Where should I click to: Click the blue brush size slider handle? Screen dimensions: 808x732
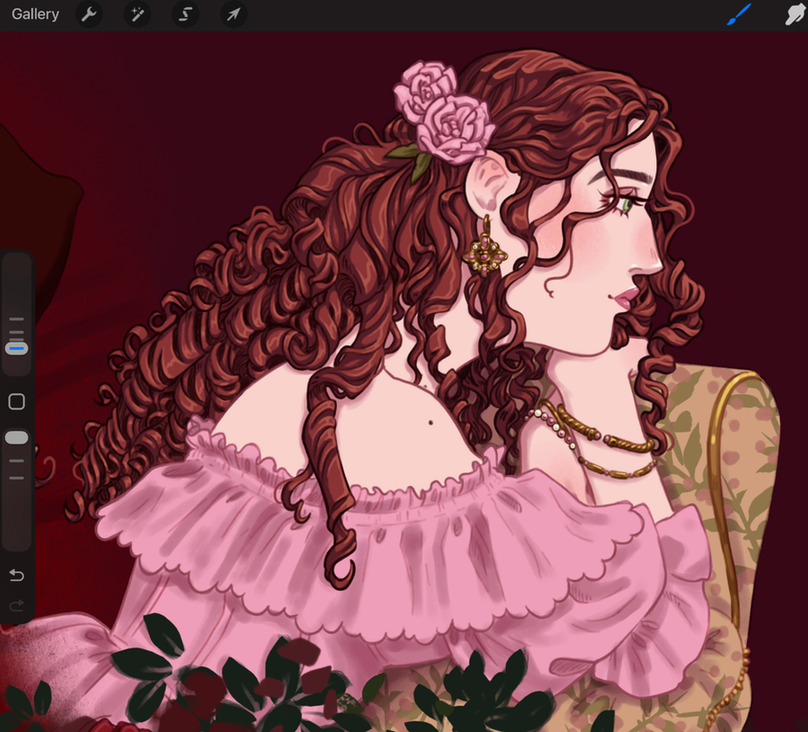[x=16, y=348]
